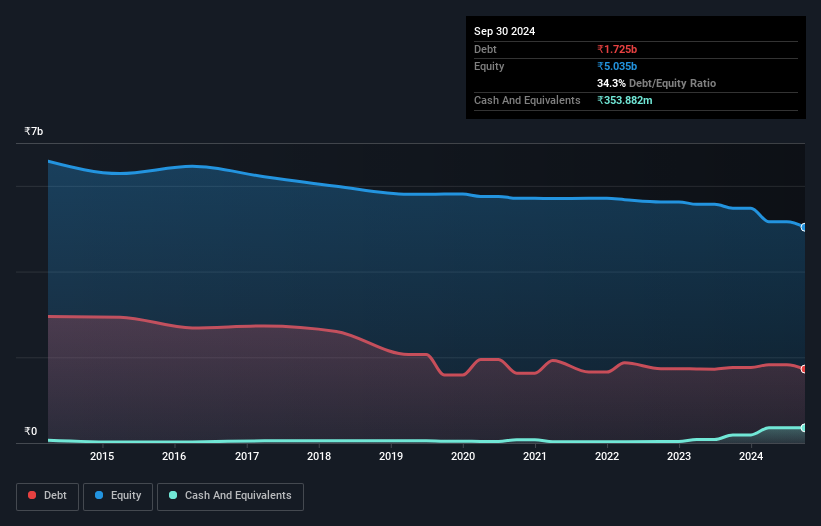Click the blue dot in Equity legend

pyautogui.click(x=99, y=495)
